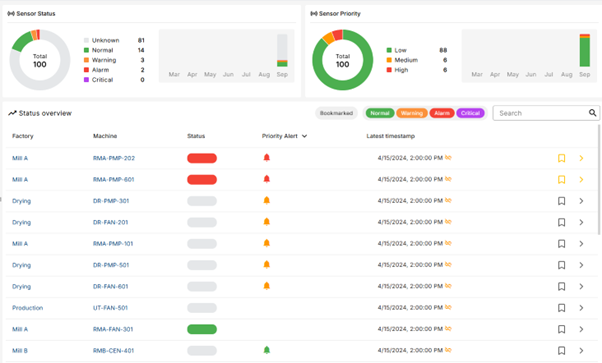Open RMA-PMP-101 row chevron
The width and height of the screenshot is (602, 363).
tap(581, 244)
